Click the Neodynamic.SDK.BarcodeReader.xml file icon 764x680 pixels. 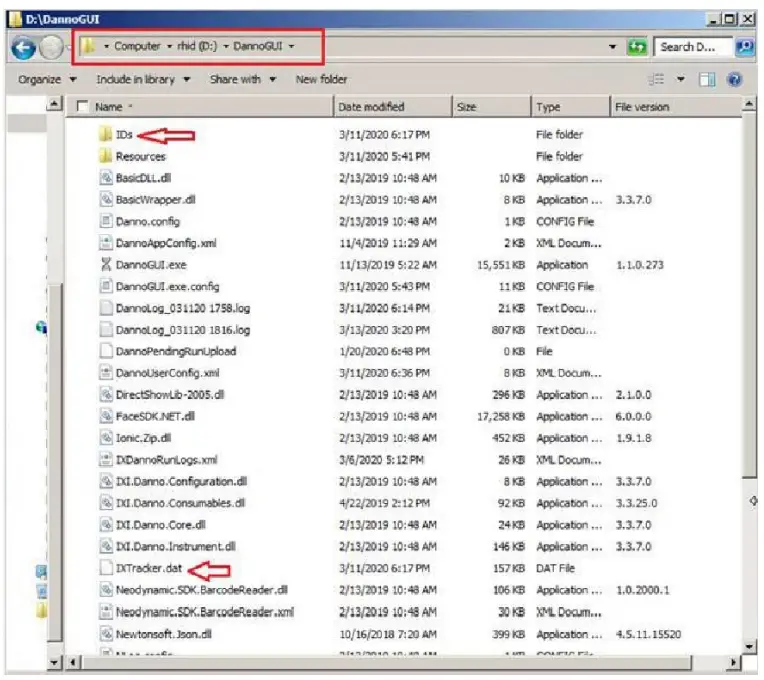pos(105,612)
